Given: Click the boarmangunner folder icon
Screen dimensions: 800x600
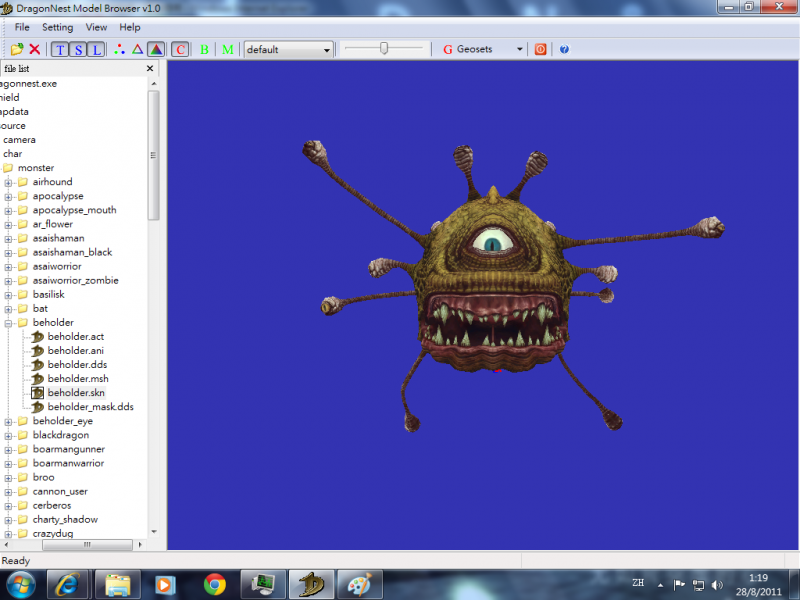Looking at the screenshot, I should (23, 449).
